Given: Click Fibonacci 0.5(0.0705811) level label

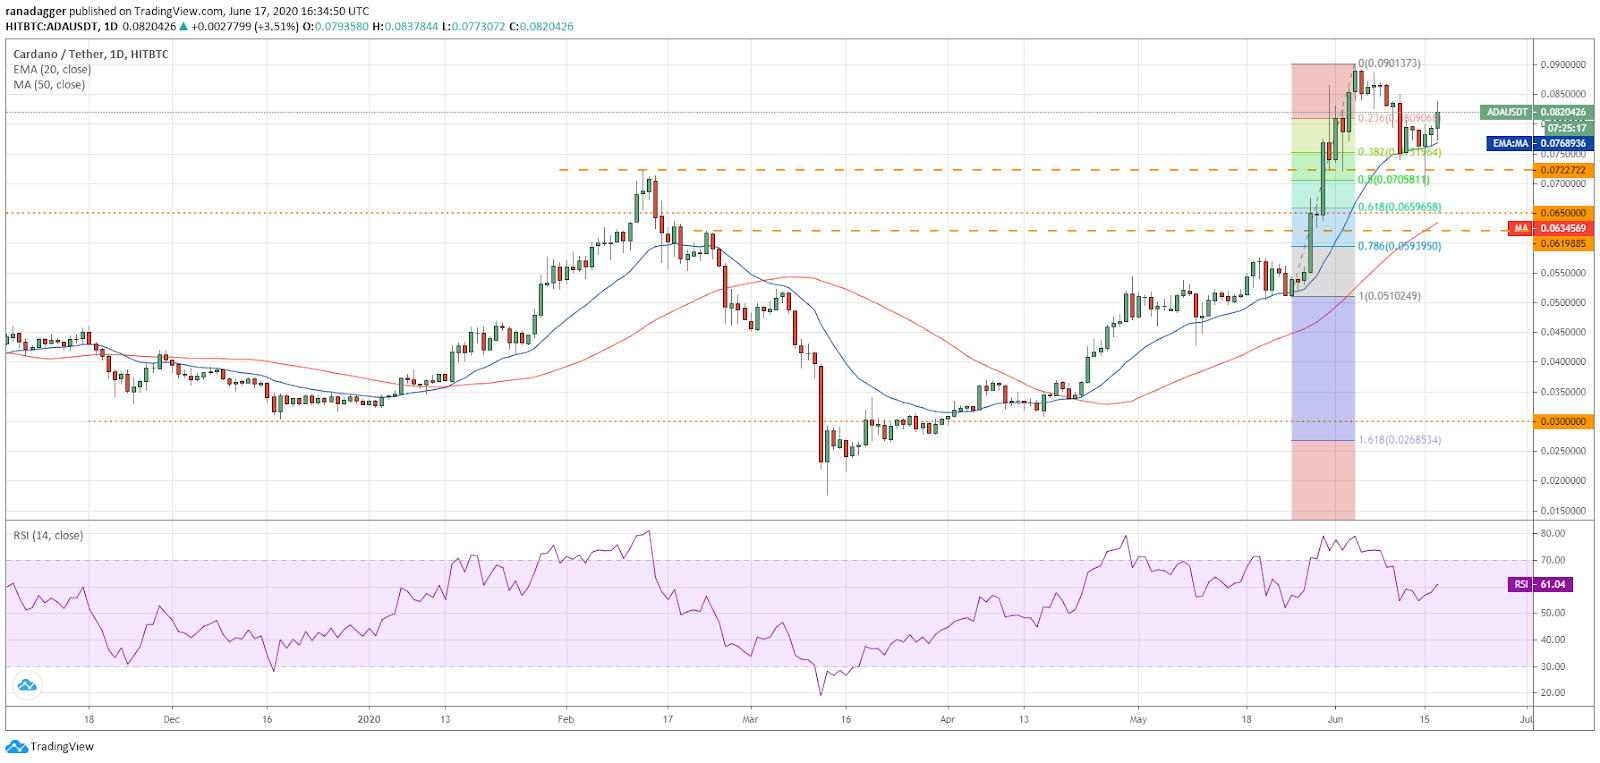Looking at the screenshot, I should pyautogui.click(x=1394, y=180).
